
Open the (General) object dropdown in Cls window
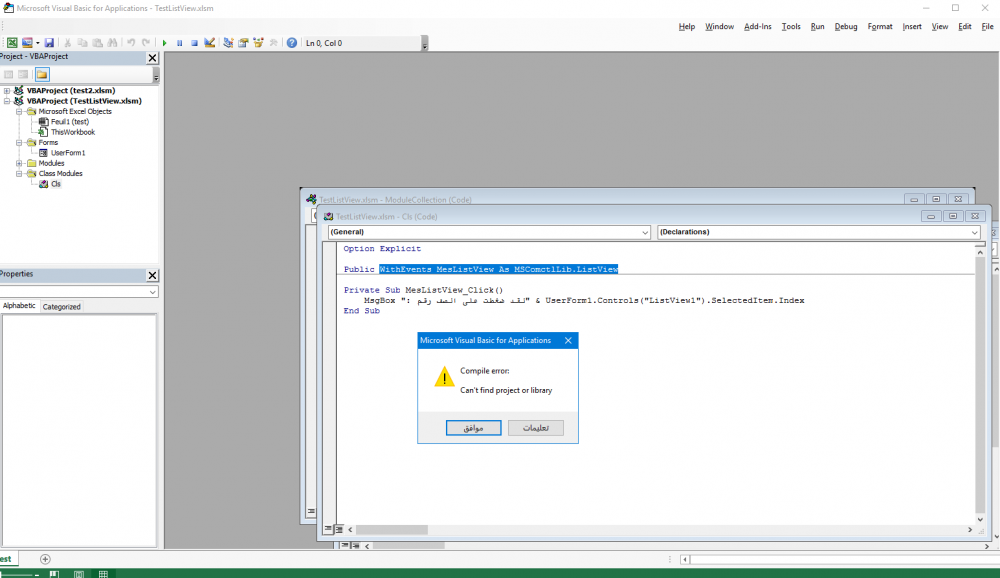point(645,232)
